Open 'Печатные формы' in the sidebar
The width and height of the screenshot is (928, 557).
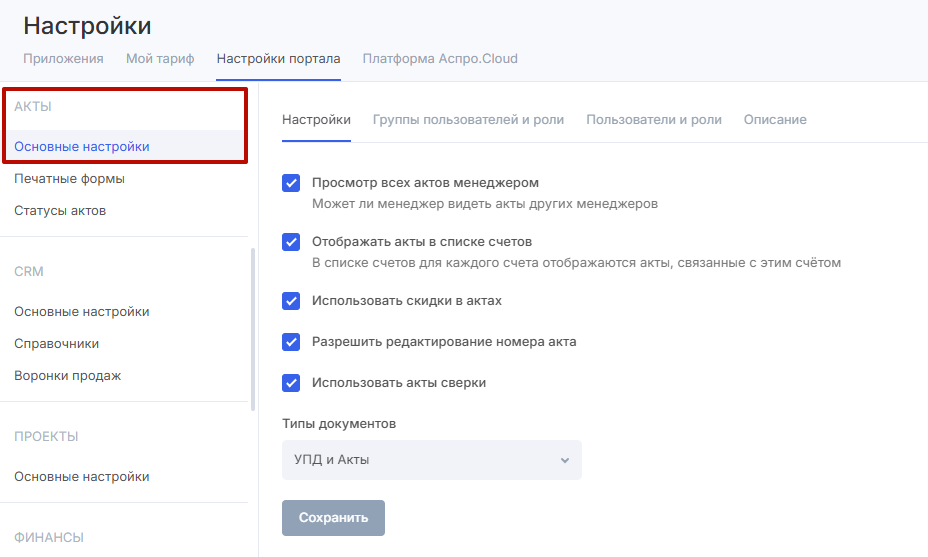pos(69,179)
